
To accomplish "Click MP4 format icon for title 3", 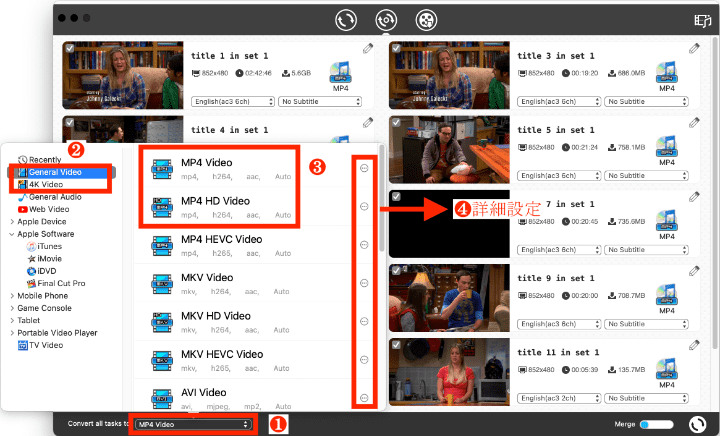I will coord(667,73).
